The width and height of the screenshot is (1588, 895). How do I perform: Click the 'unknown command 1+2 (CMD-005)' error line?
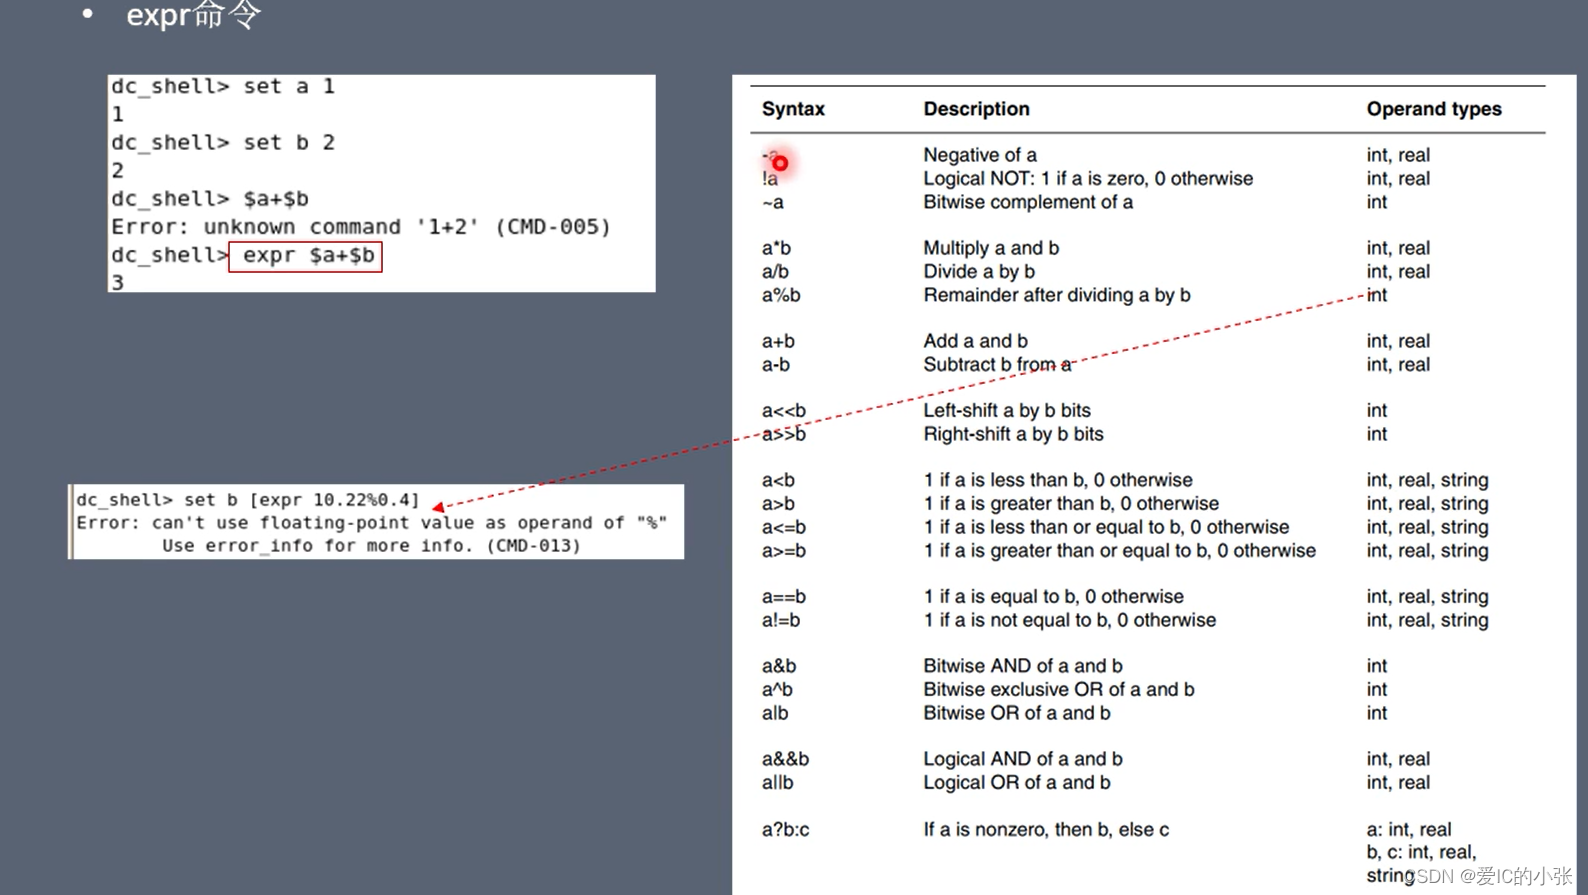click(x=361, y=227)
